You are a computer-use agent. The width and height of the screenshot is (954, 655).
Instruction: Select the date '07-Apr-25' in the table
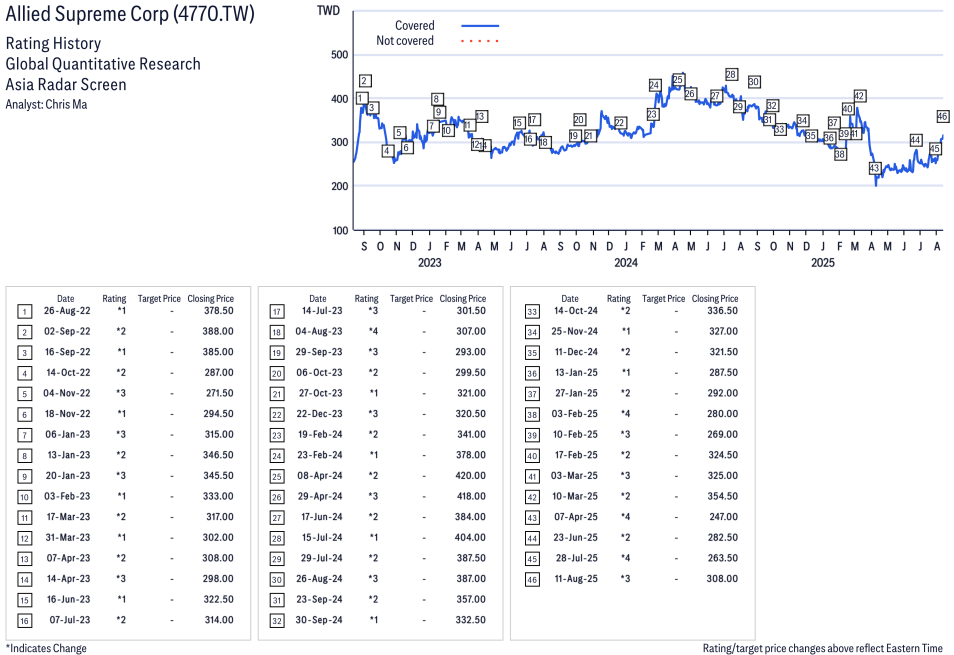click(576, 517)
